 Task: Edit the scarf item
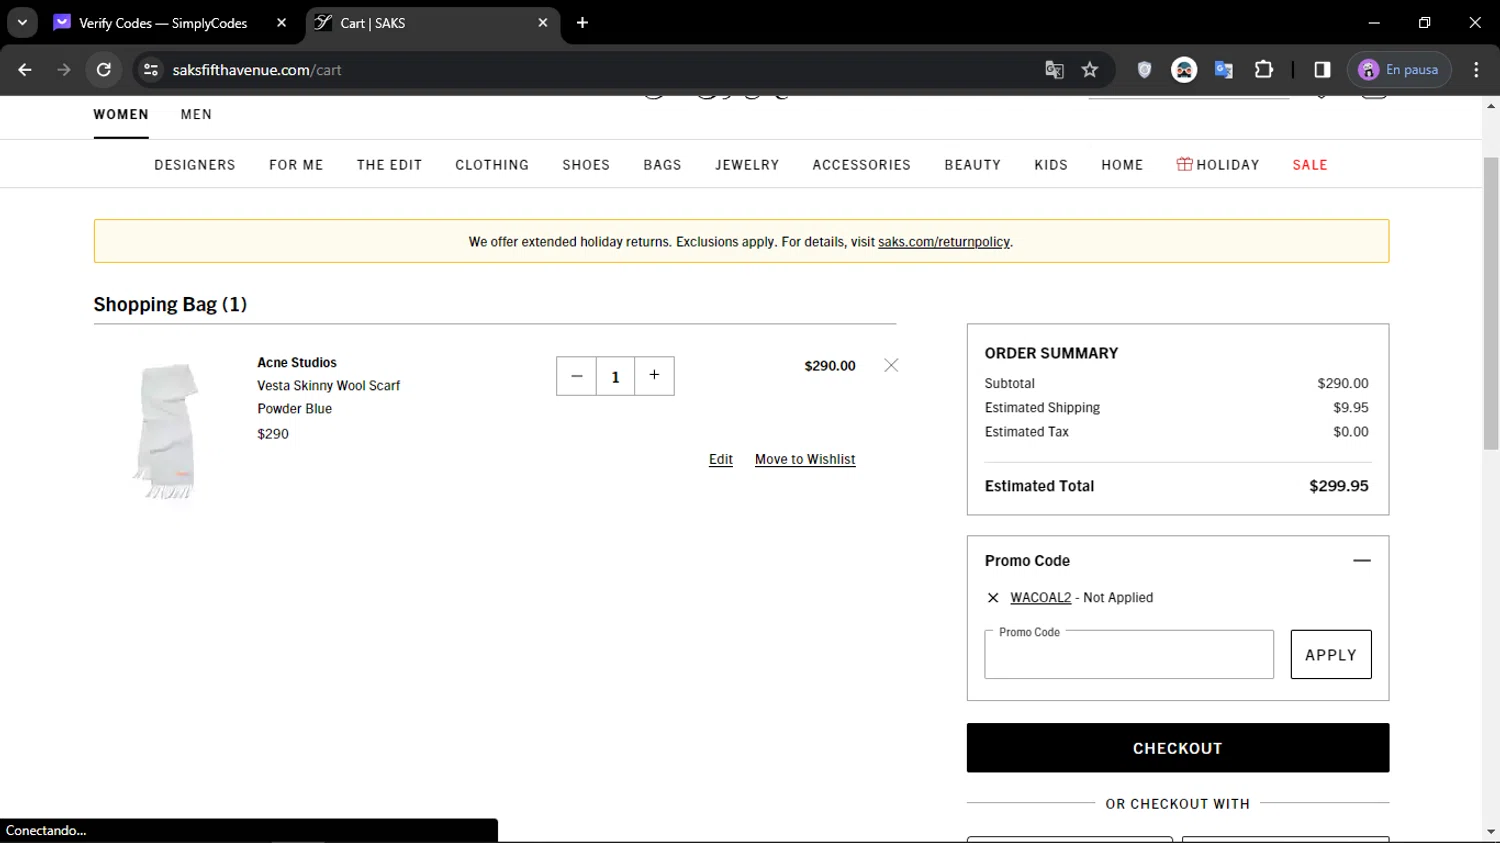[x=721, y=459]
